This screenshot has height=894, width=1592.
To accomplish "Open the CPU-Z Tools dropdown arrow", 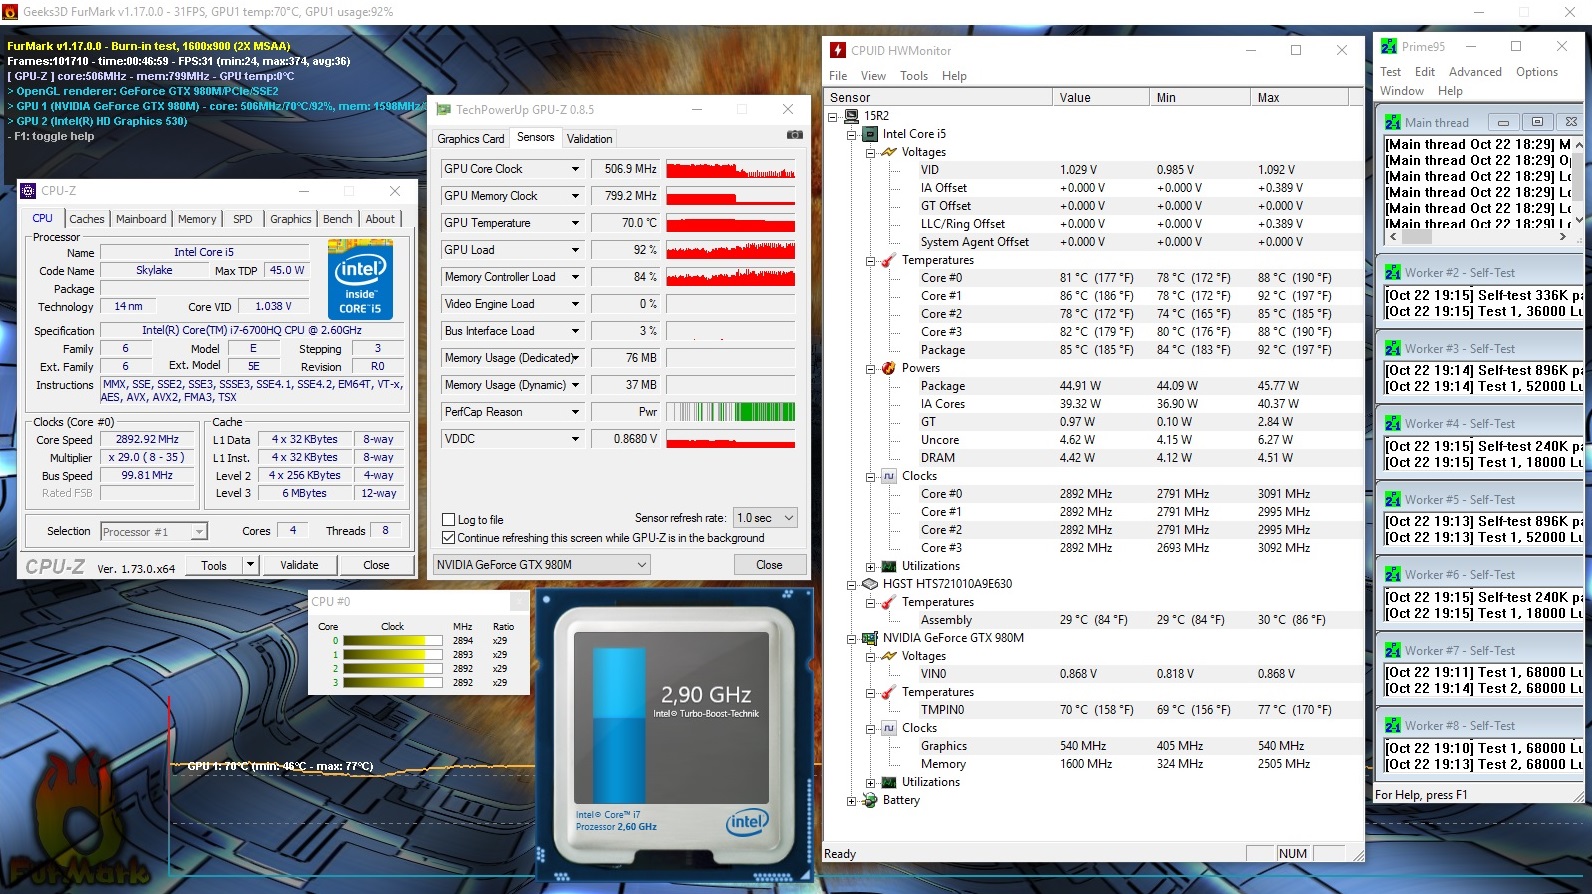I will (x=250, y=565).
